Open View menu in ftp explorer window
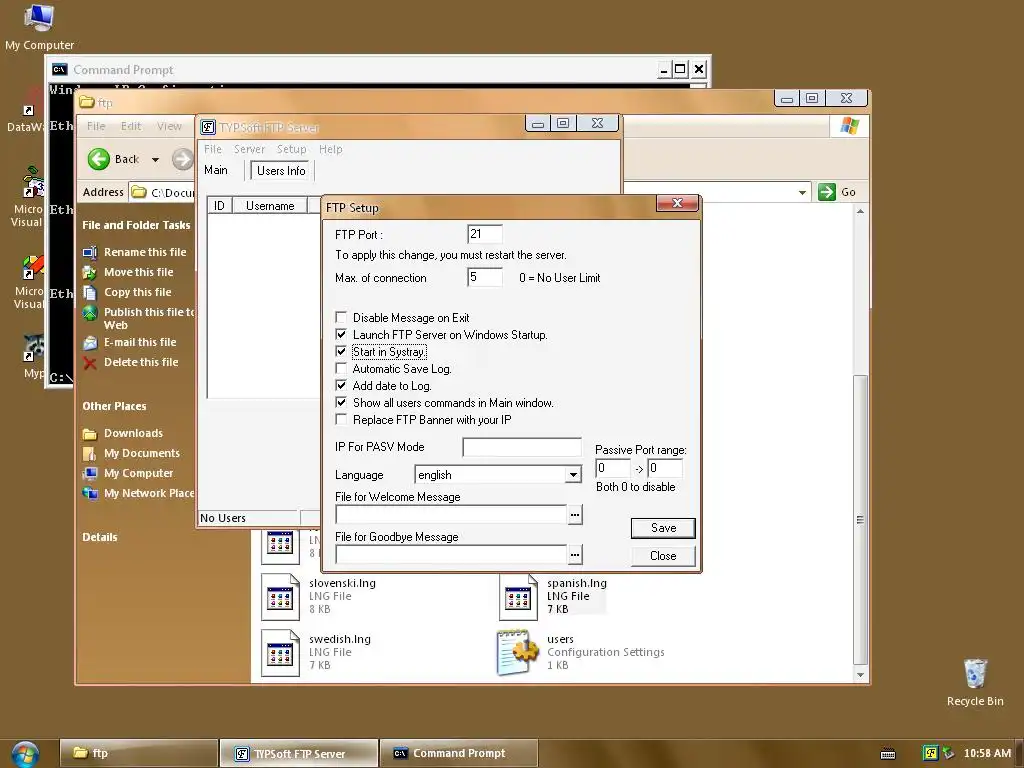 click(169, 126)
